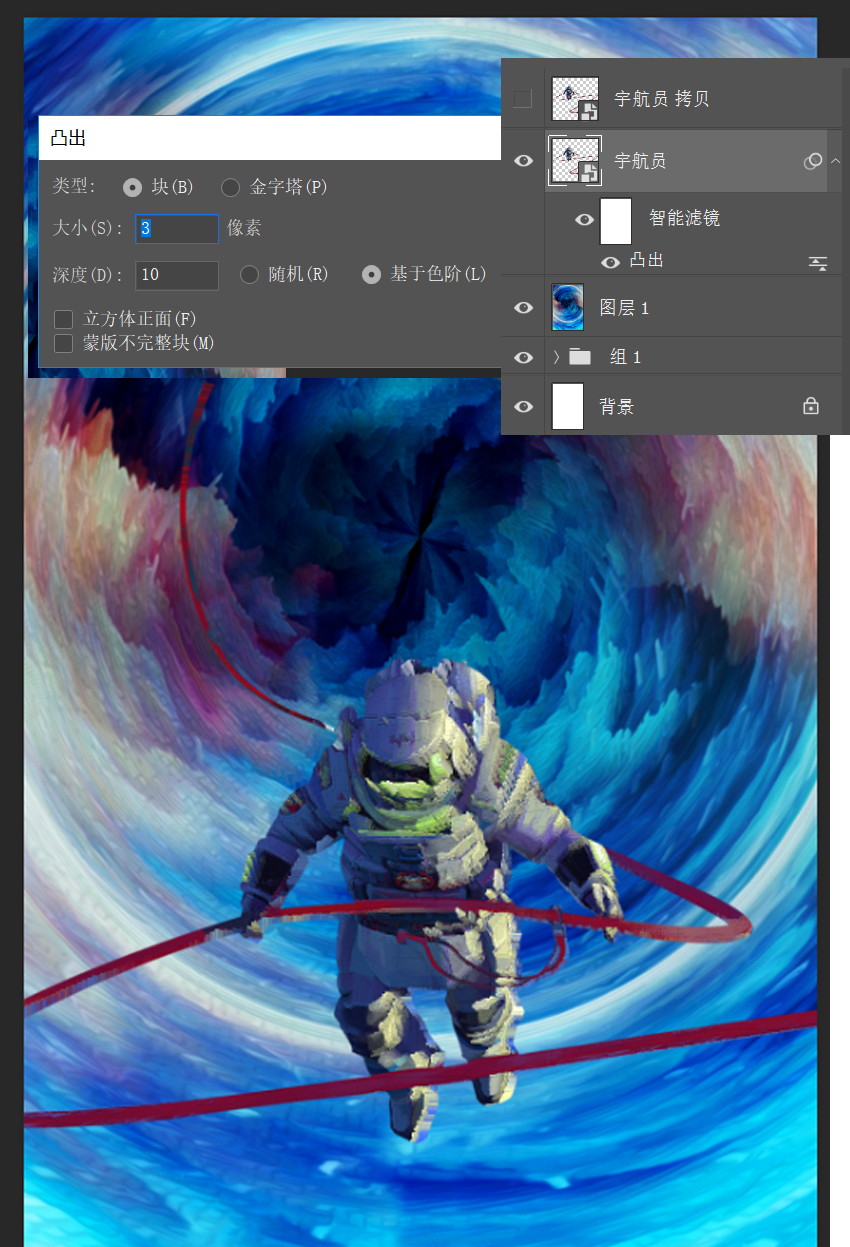The height and width of the screenshot is (1247, 850).
Task: Click the 背景 layer thumbnail
Action: tap(568, 406)
